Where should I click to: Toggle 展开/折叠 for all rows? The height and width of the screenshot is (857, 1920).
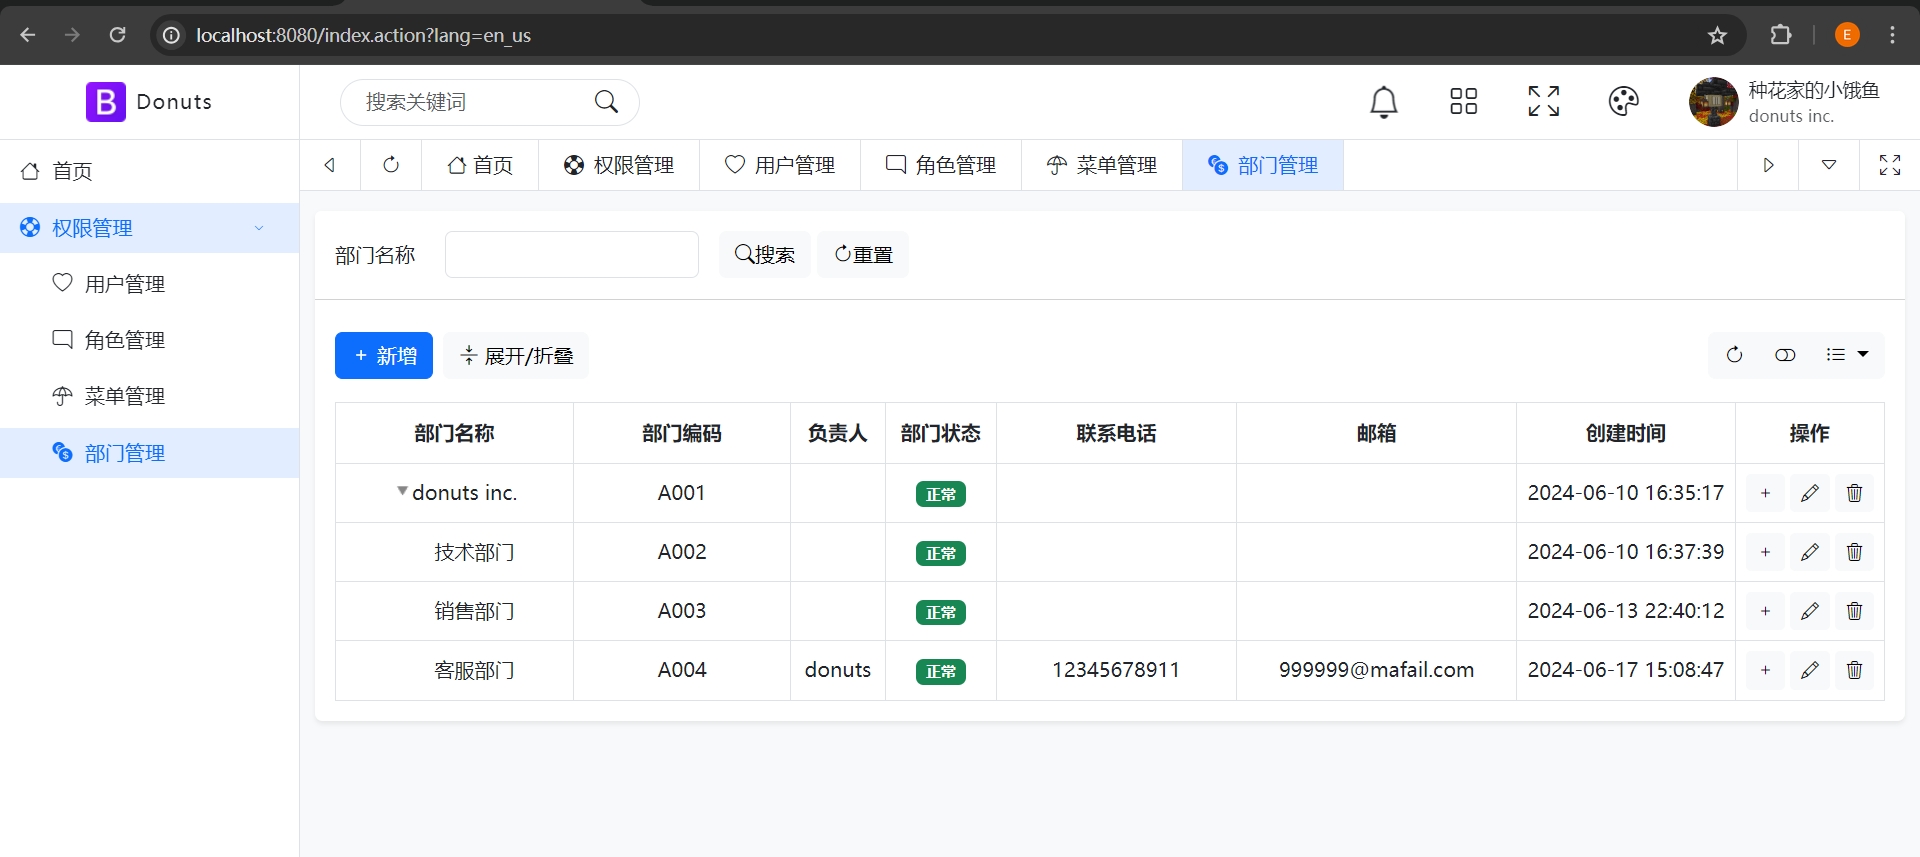(516, 356)
